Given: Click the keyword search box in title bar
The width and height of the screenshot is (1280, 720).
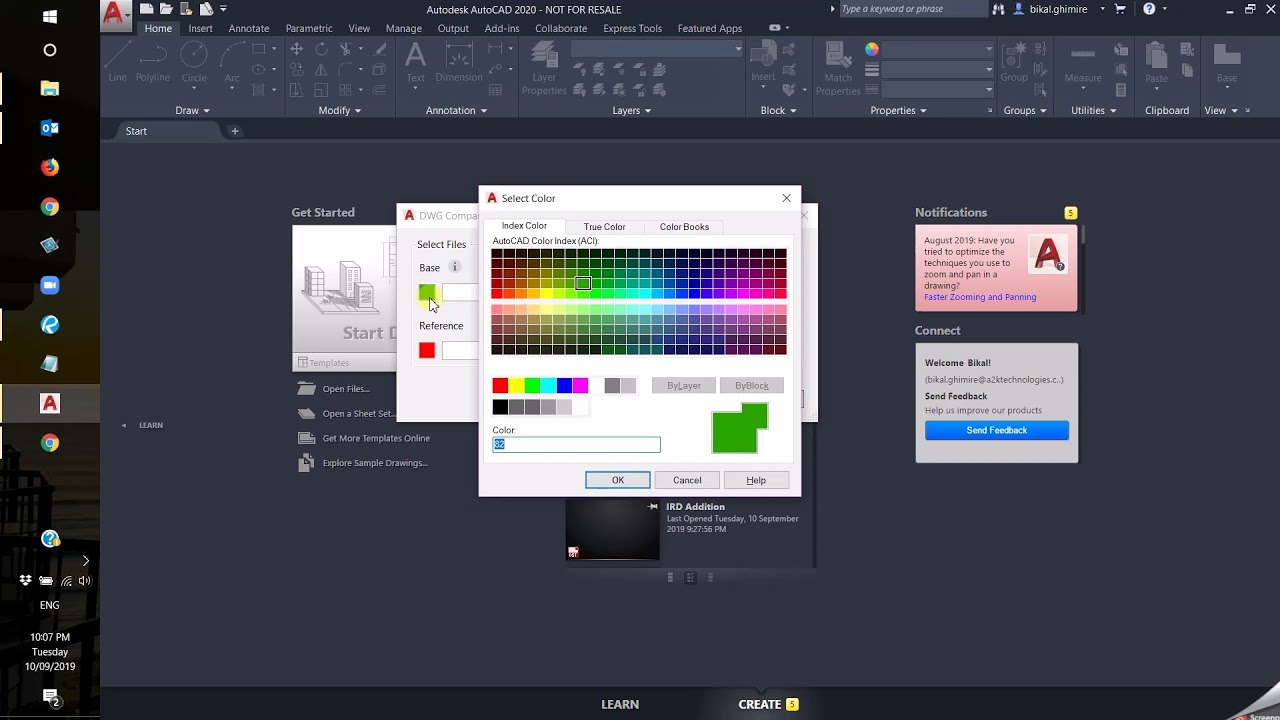Looking at the screenshot, I should (x=913, y=9).
